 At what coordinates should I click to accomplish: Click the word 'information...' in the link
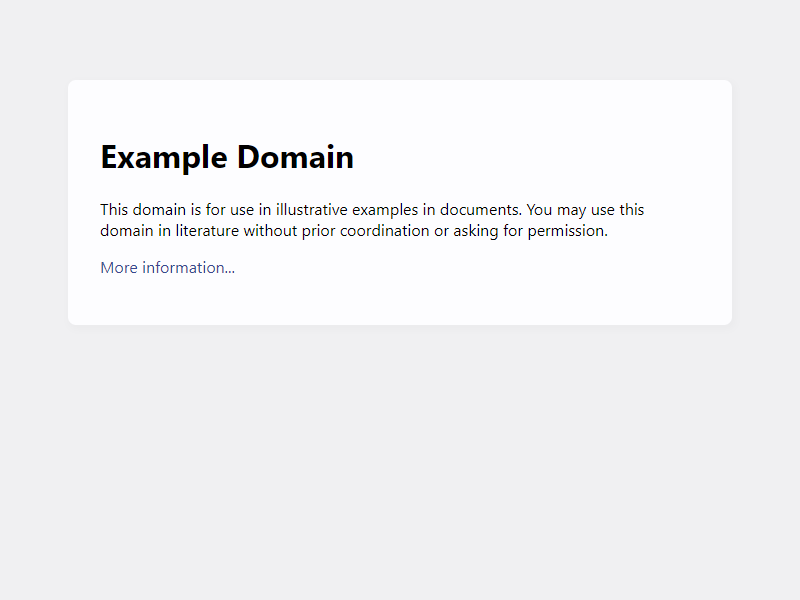coord(189,268)
